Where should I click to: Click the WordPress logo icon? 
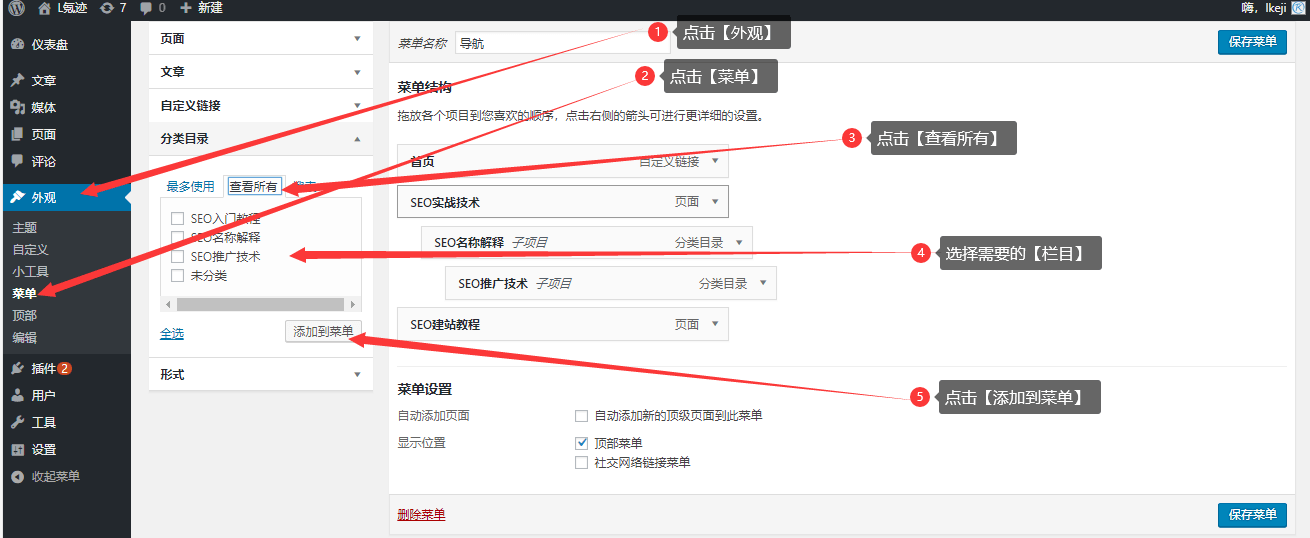pyautogui.click(x=16, y=8)
